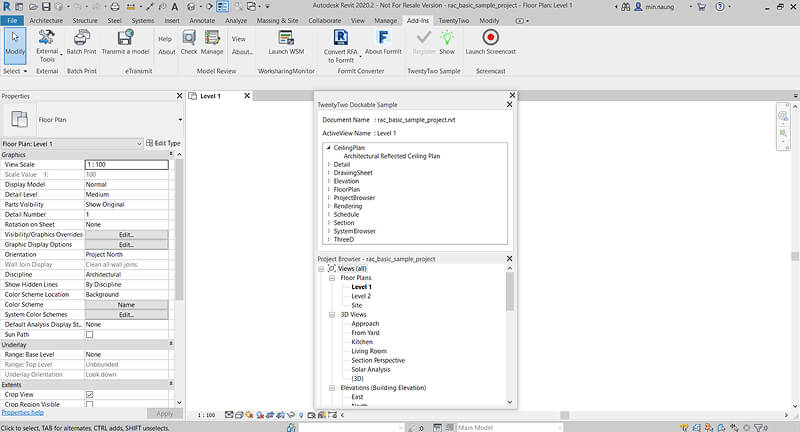This screenshot has width=800, height=432.
Task: Click the Batch Print icon
Action: tap(81, 39)
